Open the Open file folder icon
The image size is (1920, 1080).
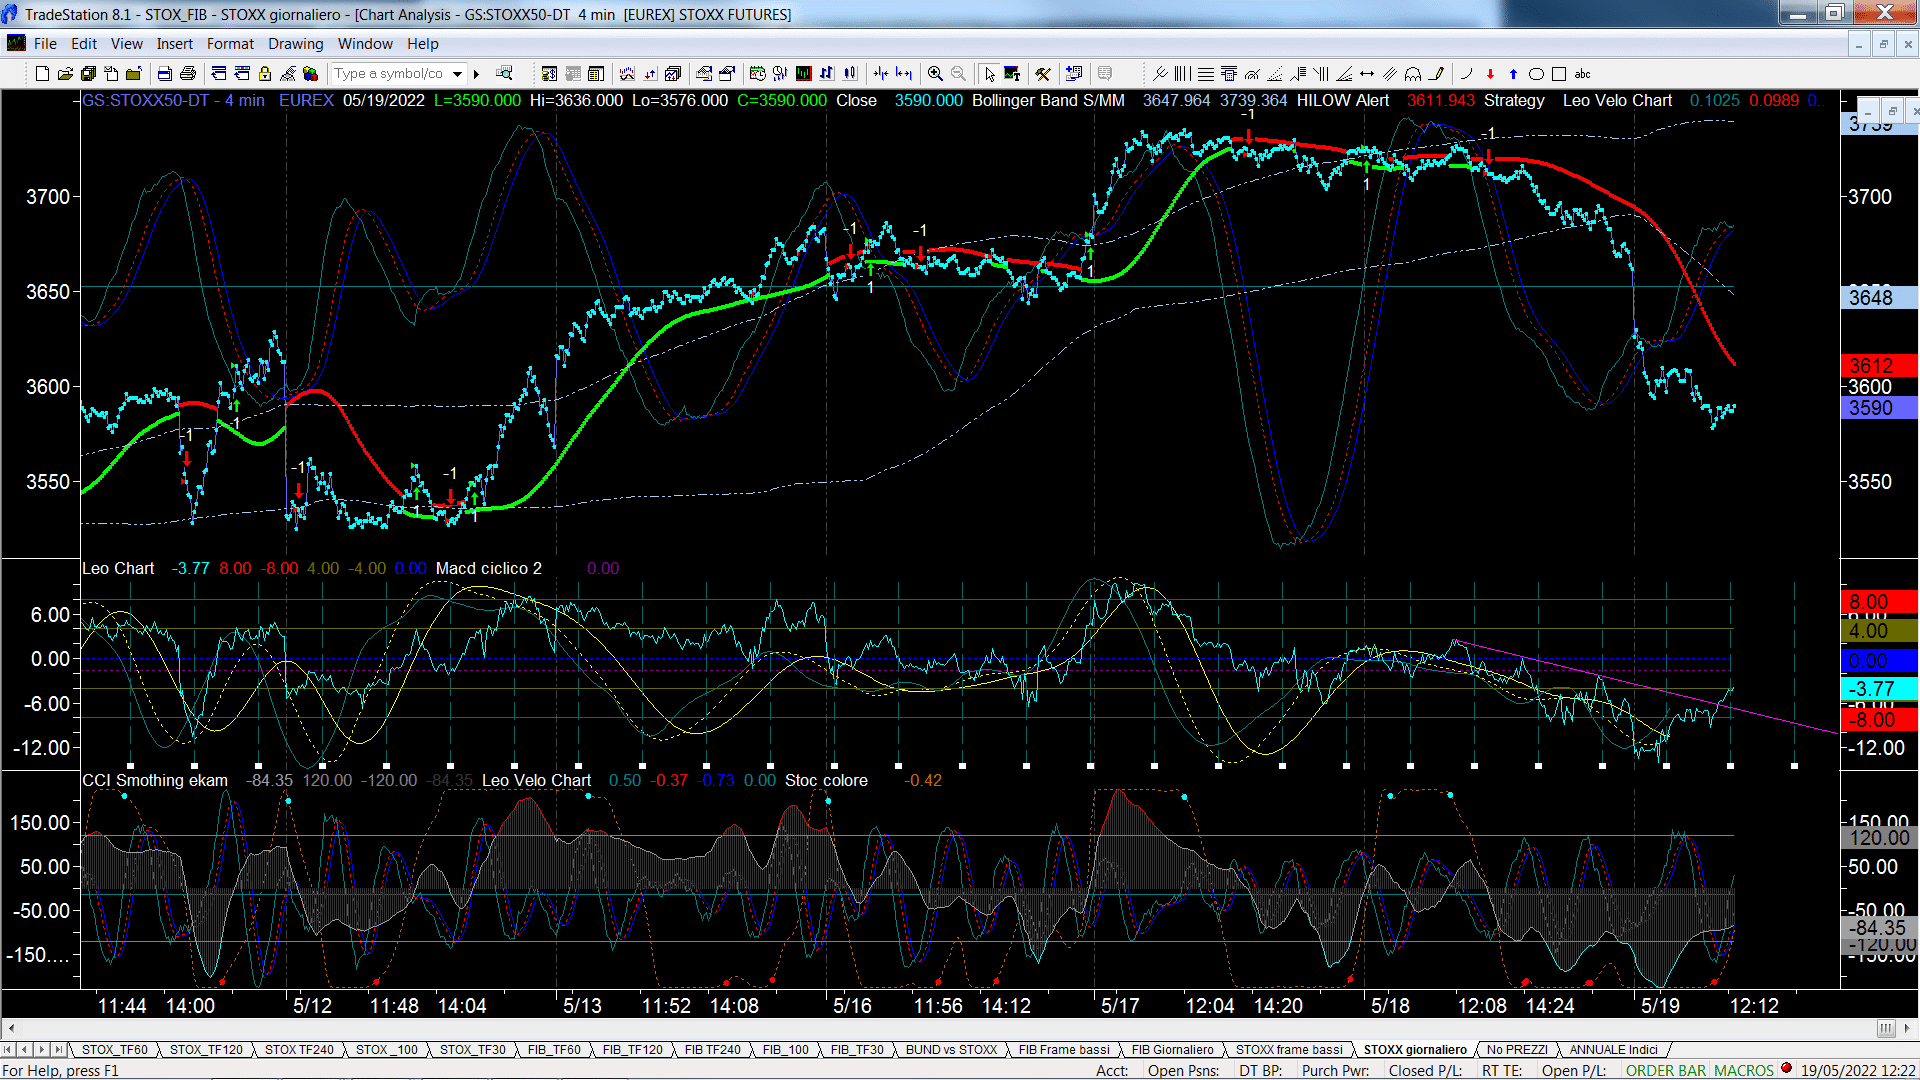tap(65, 74)
